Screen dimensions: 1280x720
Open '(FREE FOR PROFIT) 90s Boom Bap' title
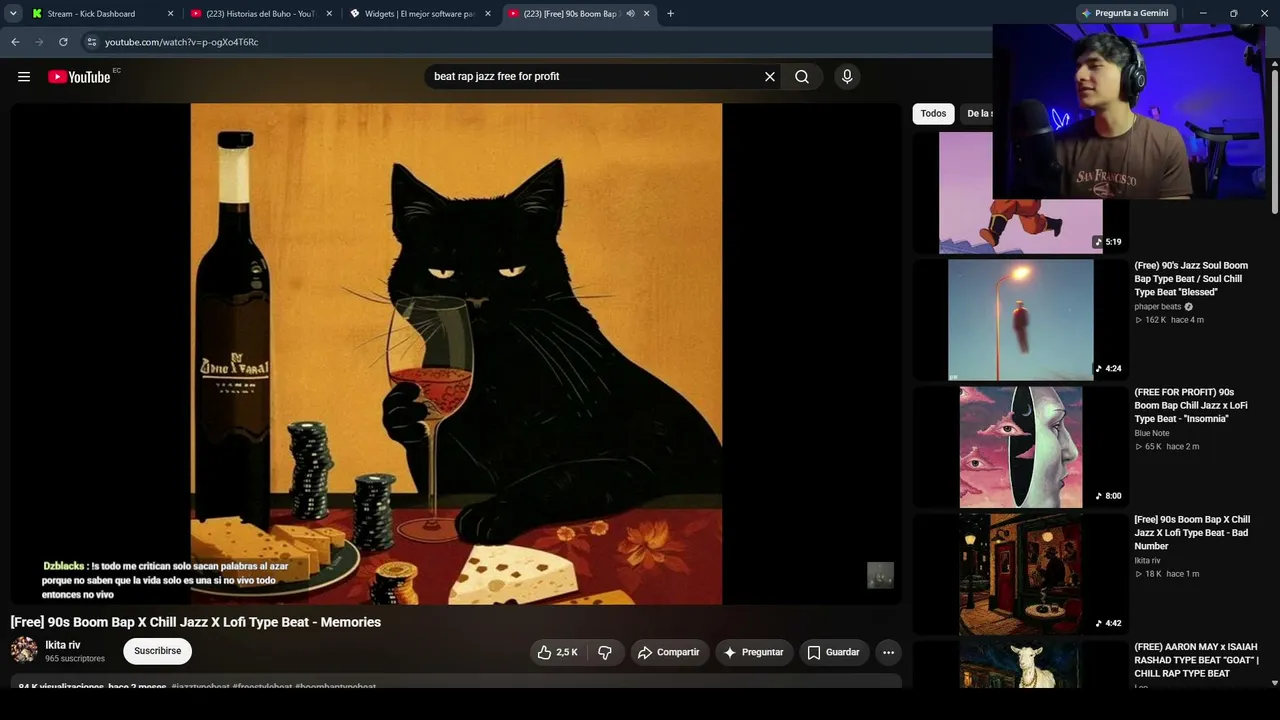click(1191, 406)
